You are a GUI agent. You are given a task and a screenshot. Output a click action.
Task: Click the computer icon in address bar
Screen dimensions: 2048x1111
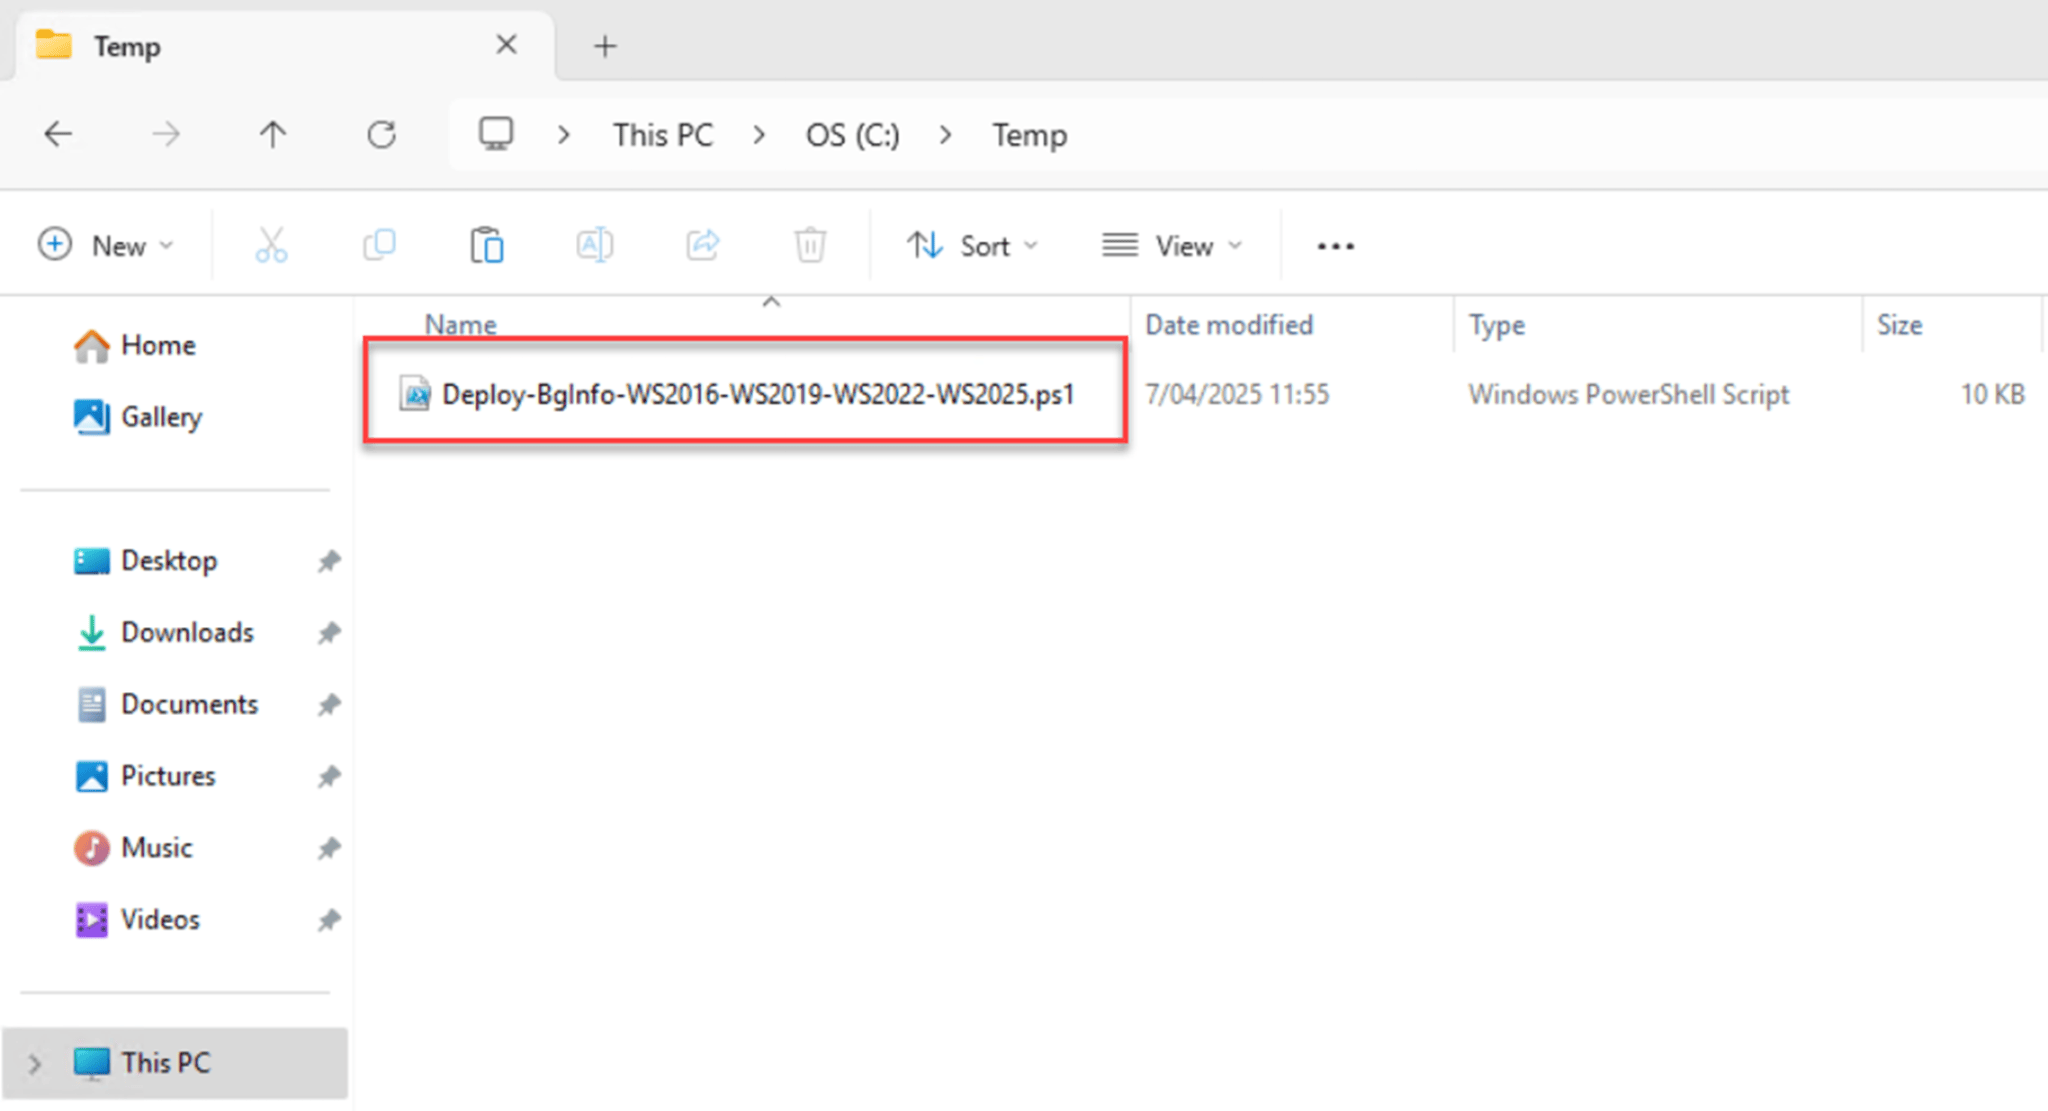(x=496, y=134)
